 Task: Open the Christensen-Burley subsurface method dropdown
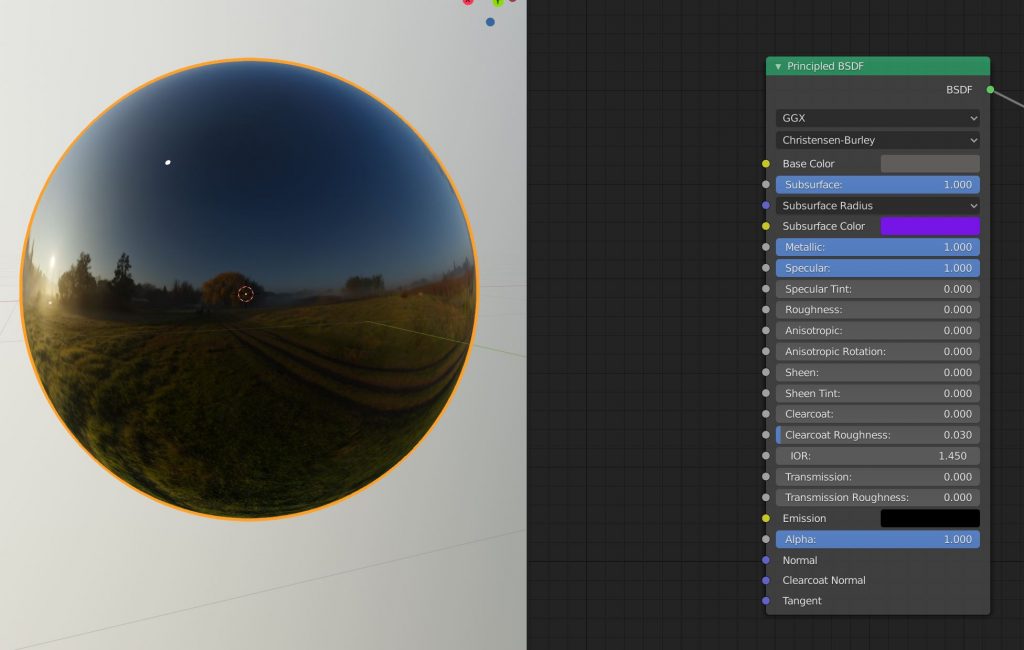(877, 140)
